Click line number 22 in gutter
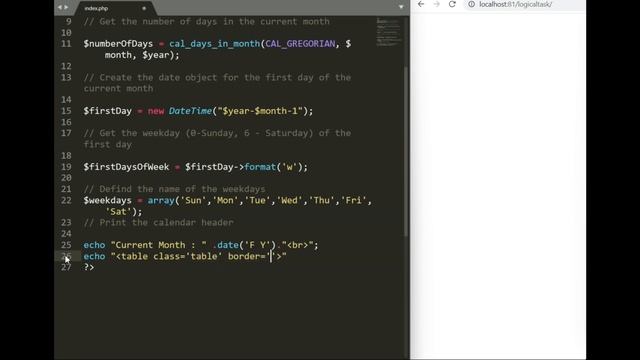This screenshot has width=640, height=360. tap(66, 200)
